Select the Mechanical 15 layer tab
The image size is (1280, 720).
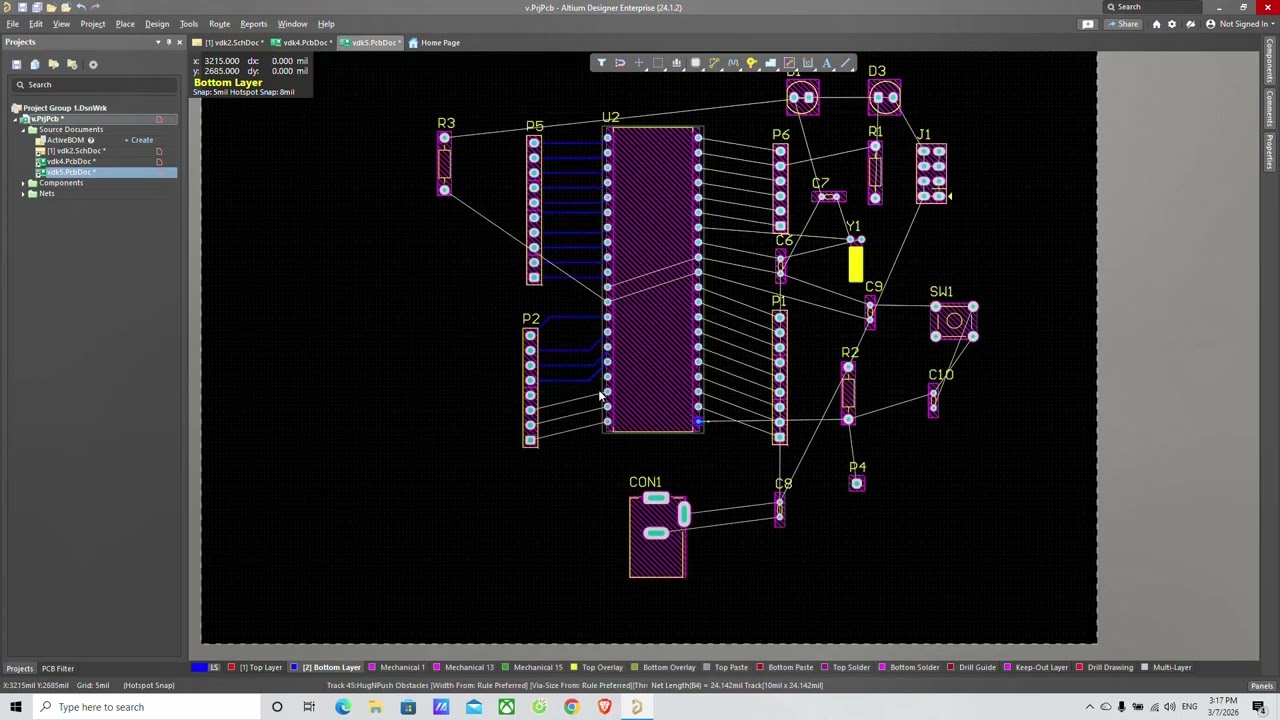534,667
